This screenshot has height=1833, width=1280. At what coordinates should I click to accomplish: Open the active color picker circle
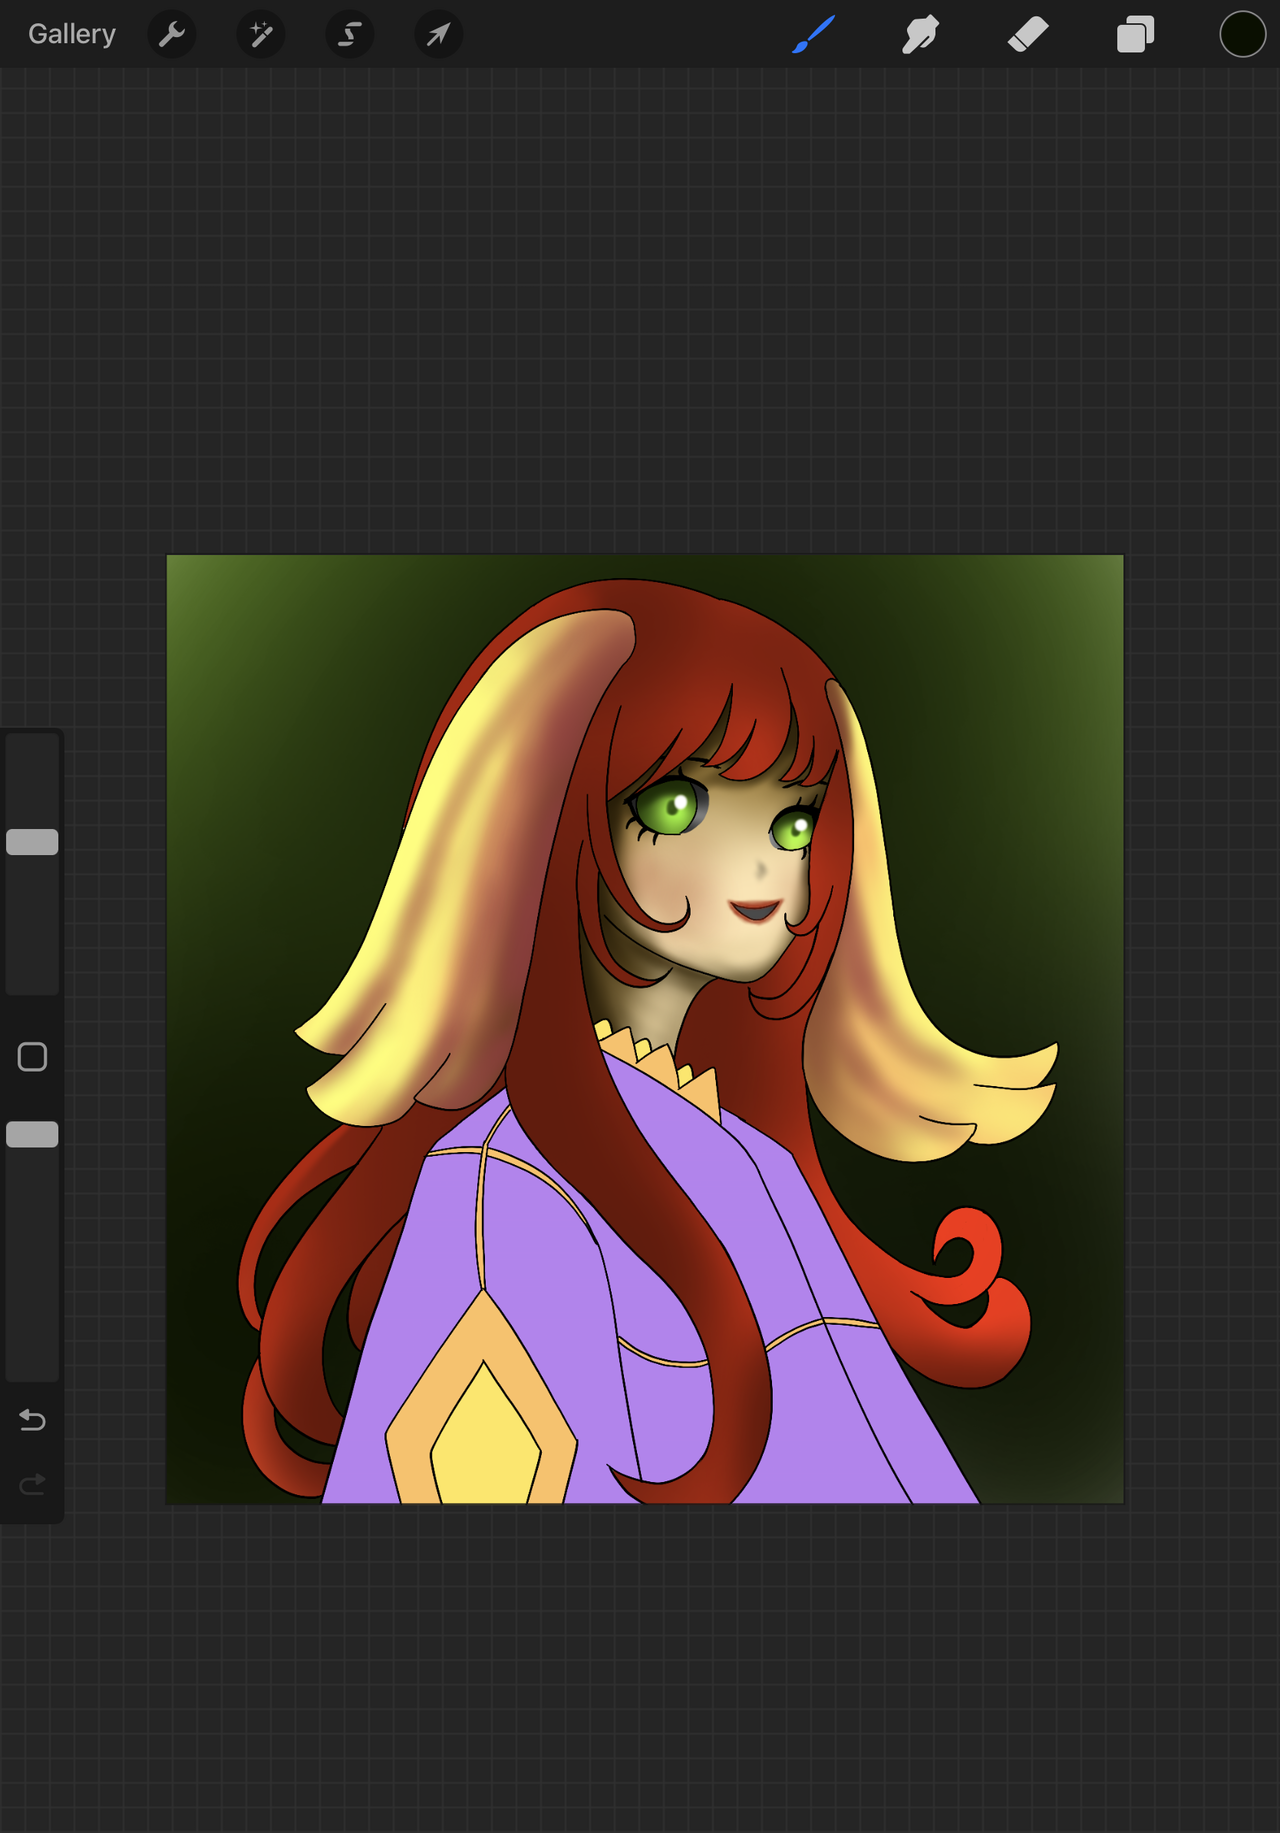[x=1243, y=34]
